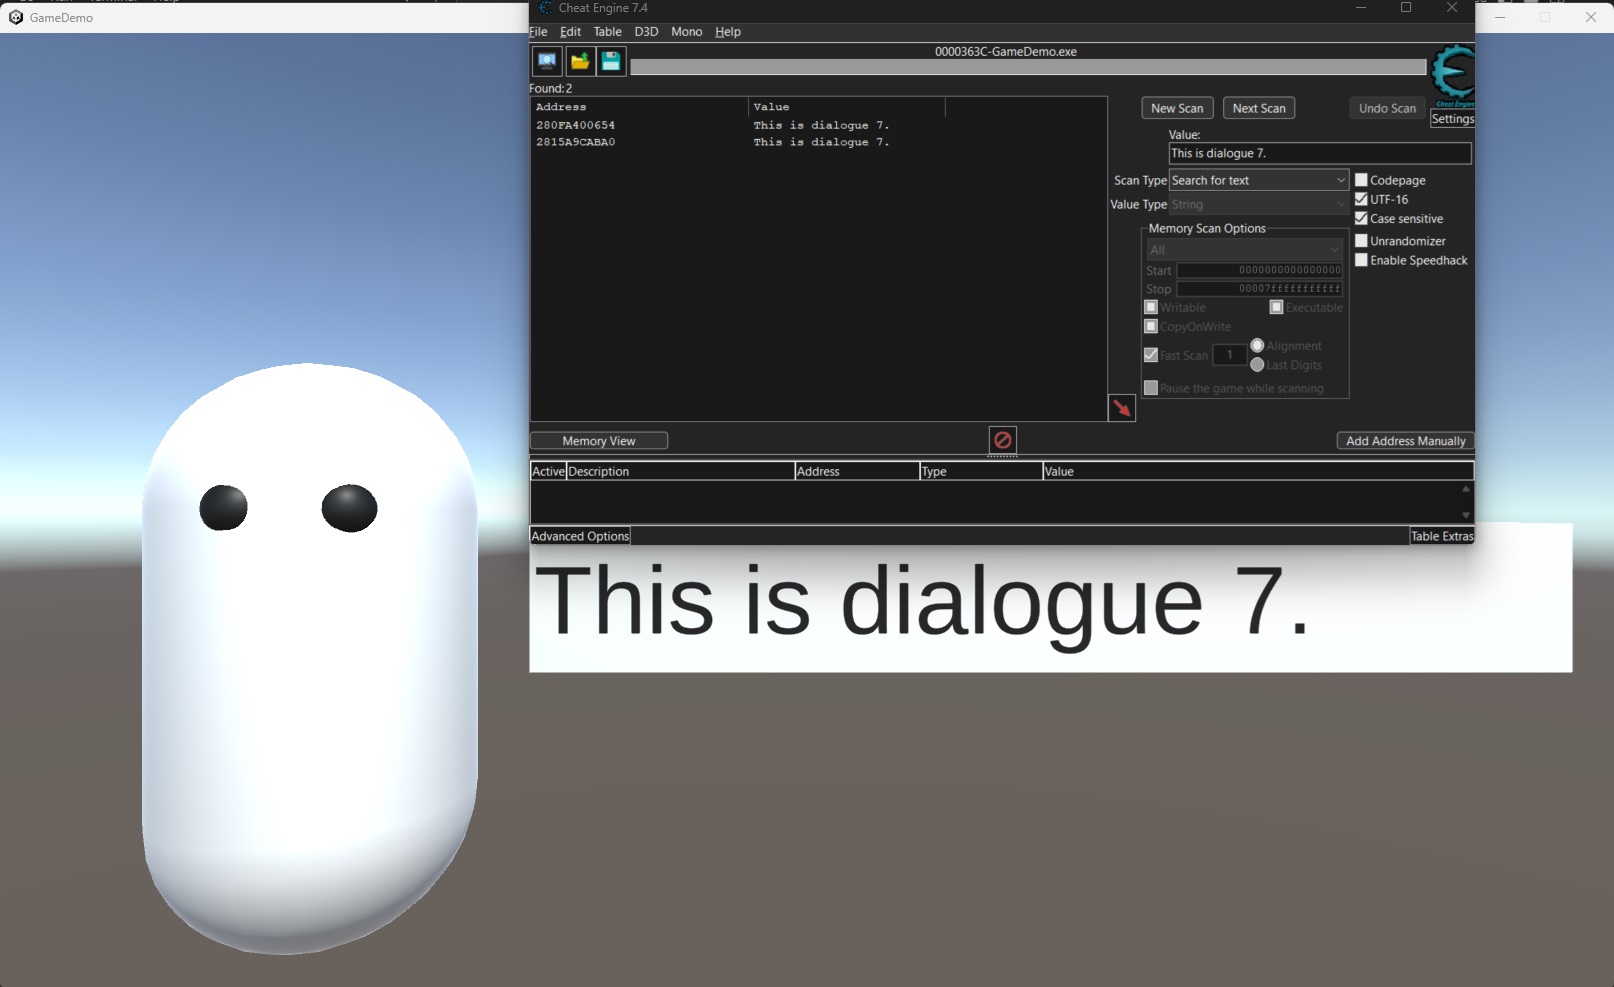
Task: Select address 280FA400654 row
Action: pyautogui.click(x=818, y=125)
